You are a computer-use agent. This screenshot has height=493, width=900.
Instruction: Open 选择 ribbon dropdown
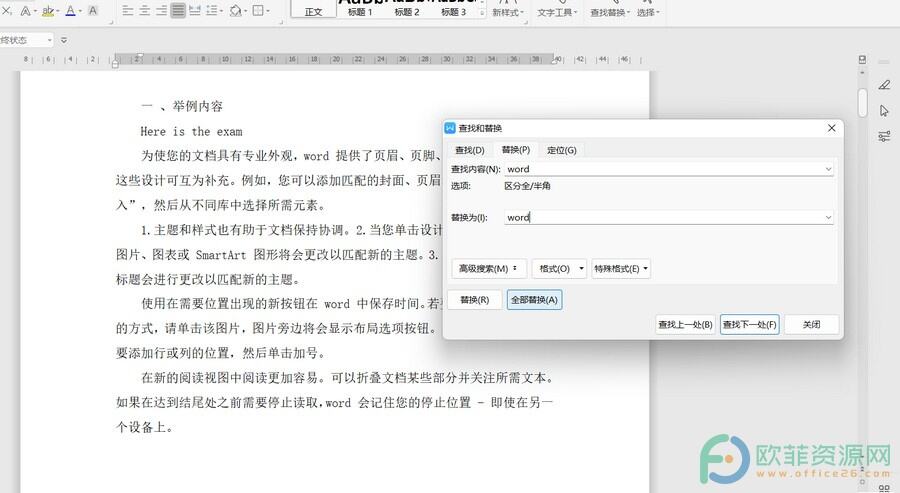point(648,12)
